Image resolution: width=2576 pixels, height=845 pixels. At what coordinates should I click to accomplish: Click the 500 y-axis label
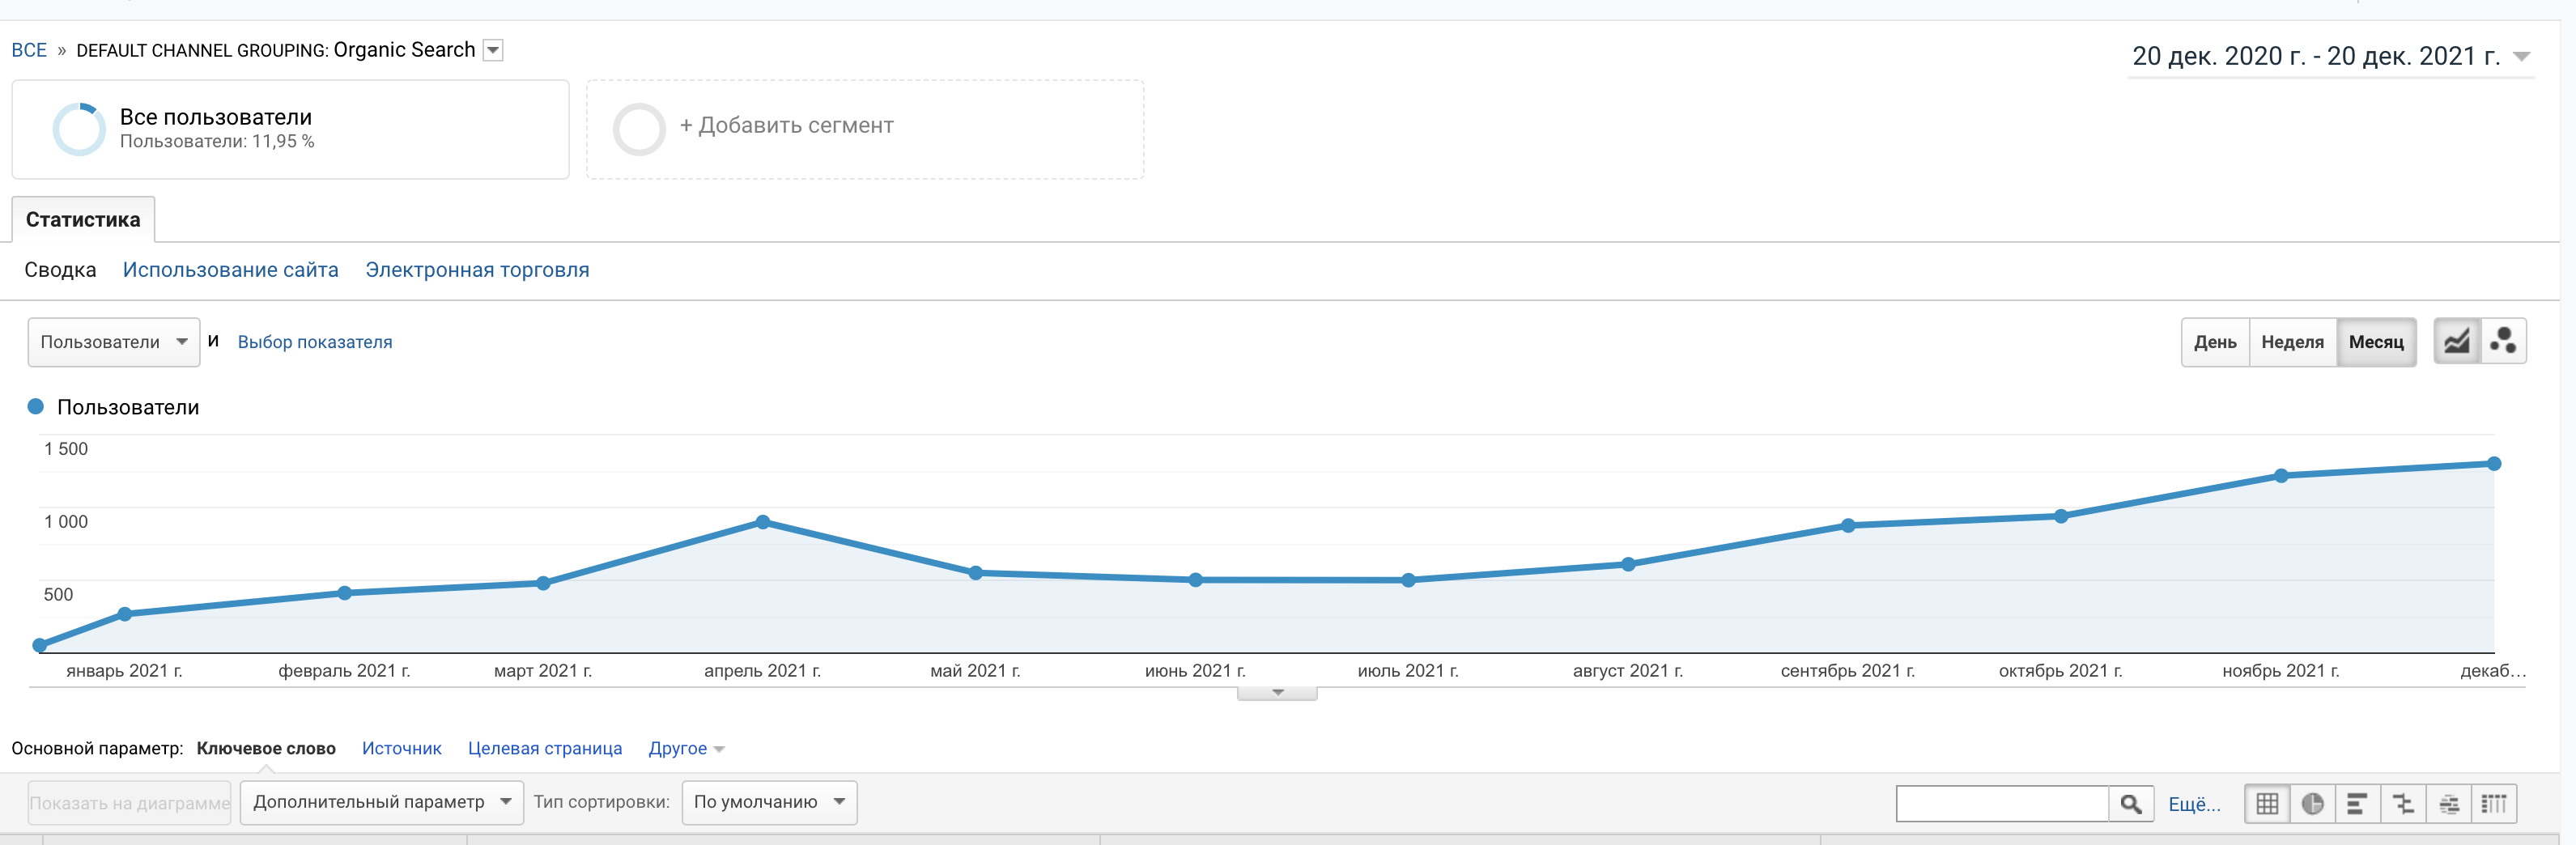58,595
